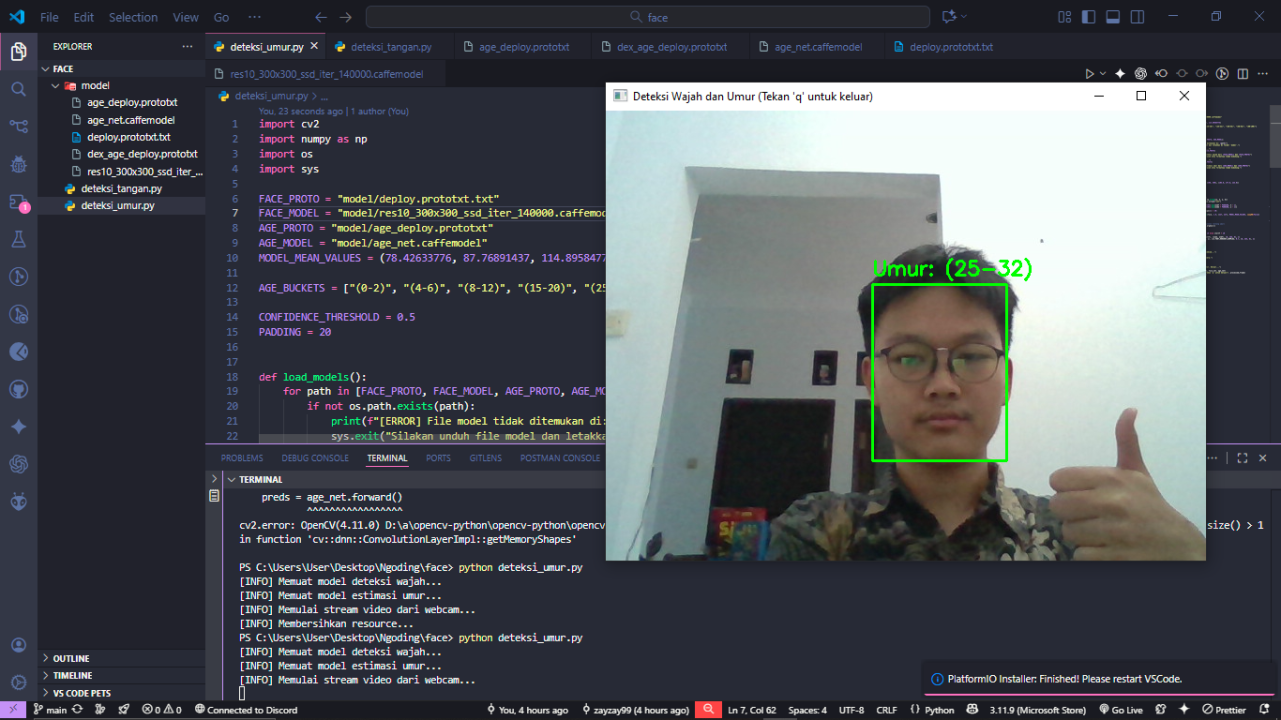
Task: Toggle the Primary Side Bar visibility
Action: (1089, 17)
